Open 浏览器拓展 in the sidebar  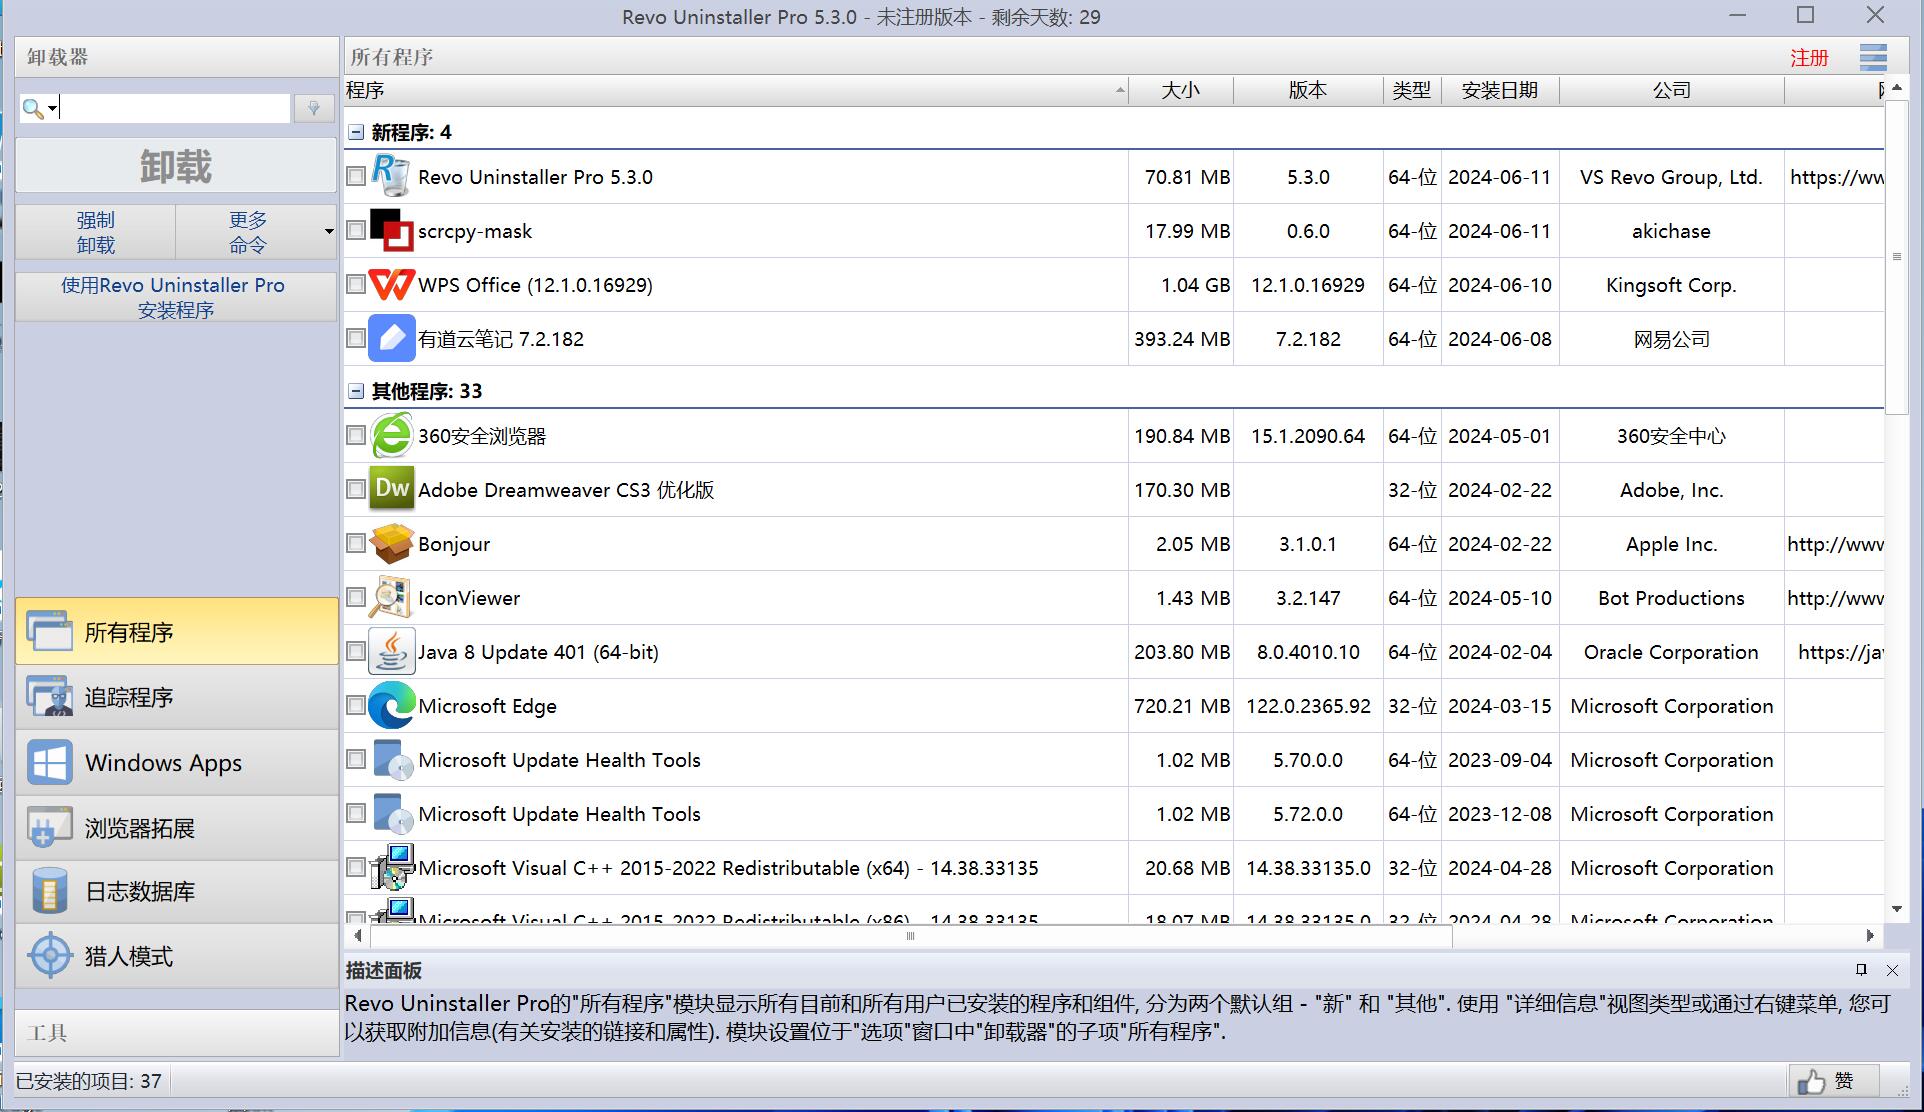coord(177,828)
